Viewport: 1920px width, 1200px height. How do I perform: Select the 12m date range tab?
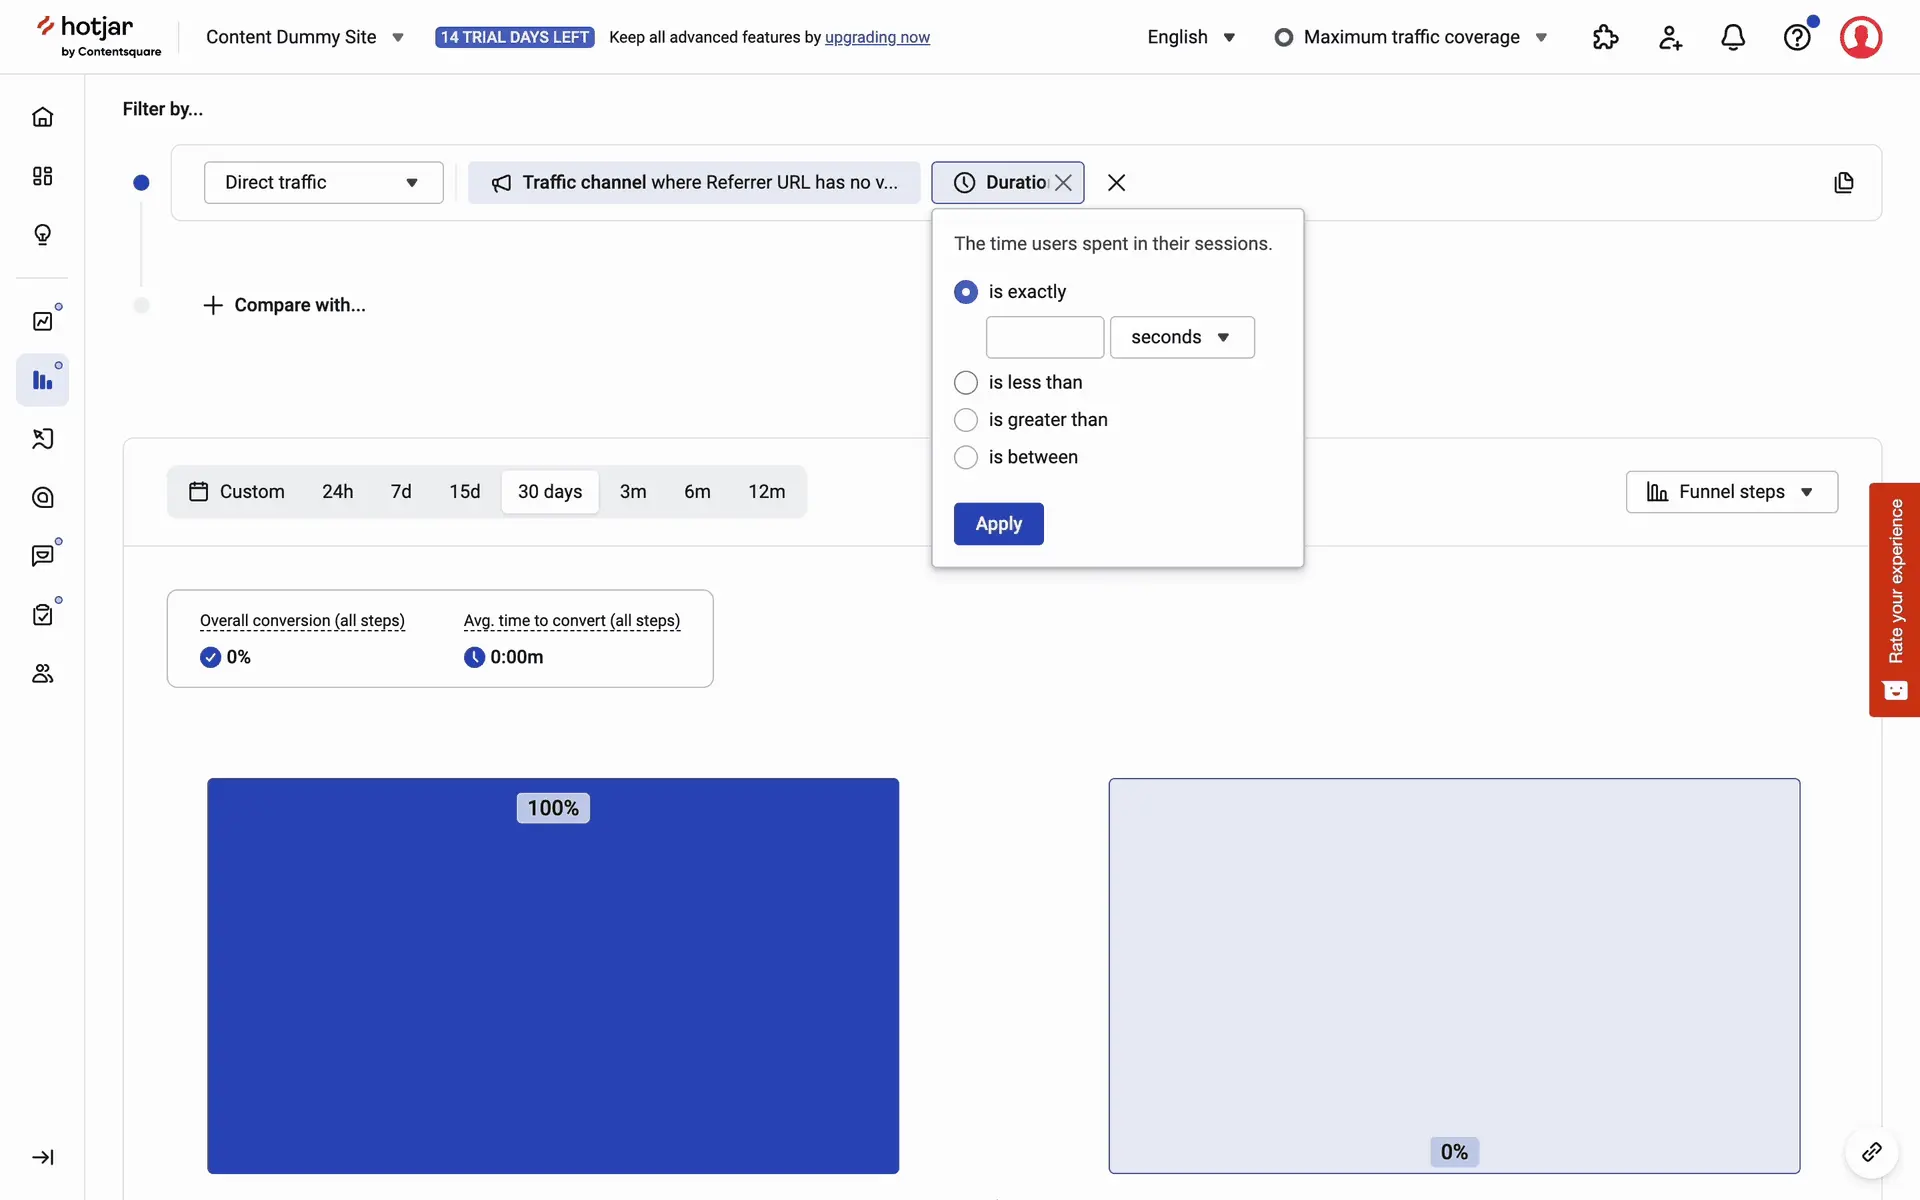pyautogui.click(x=766, y=492)
